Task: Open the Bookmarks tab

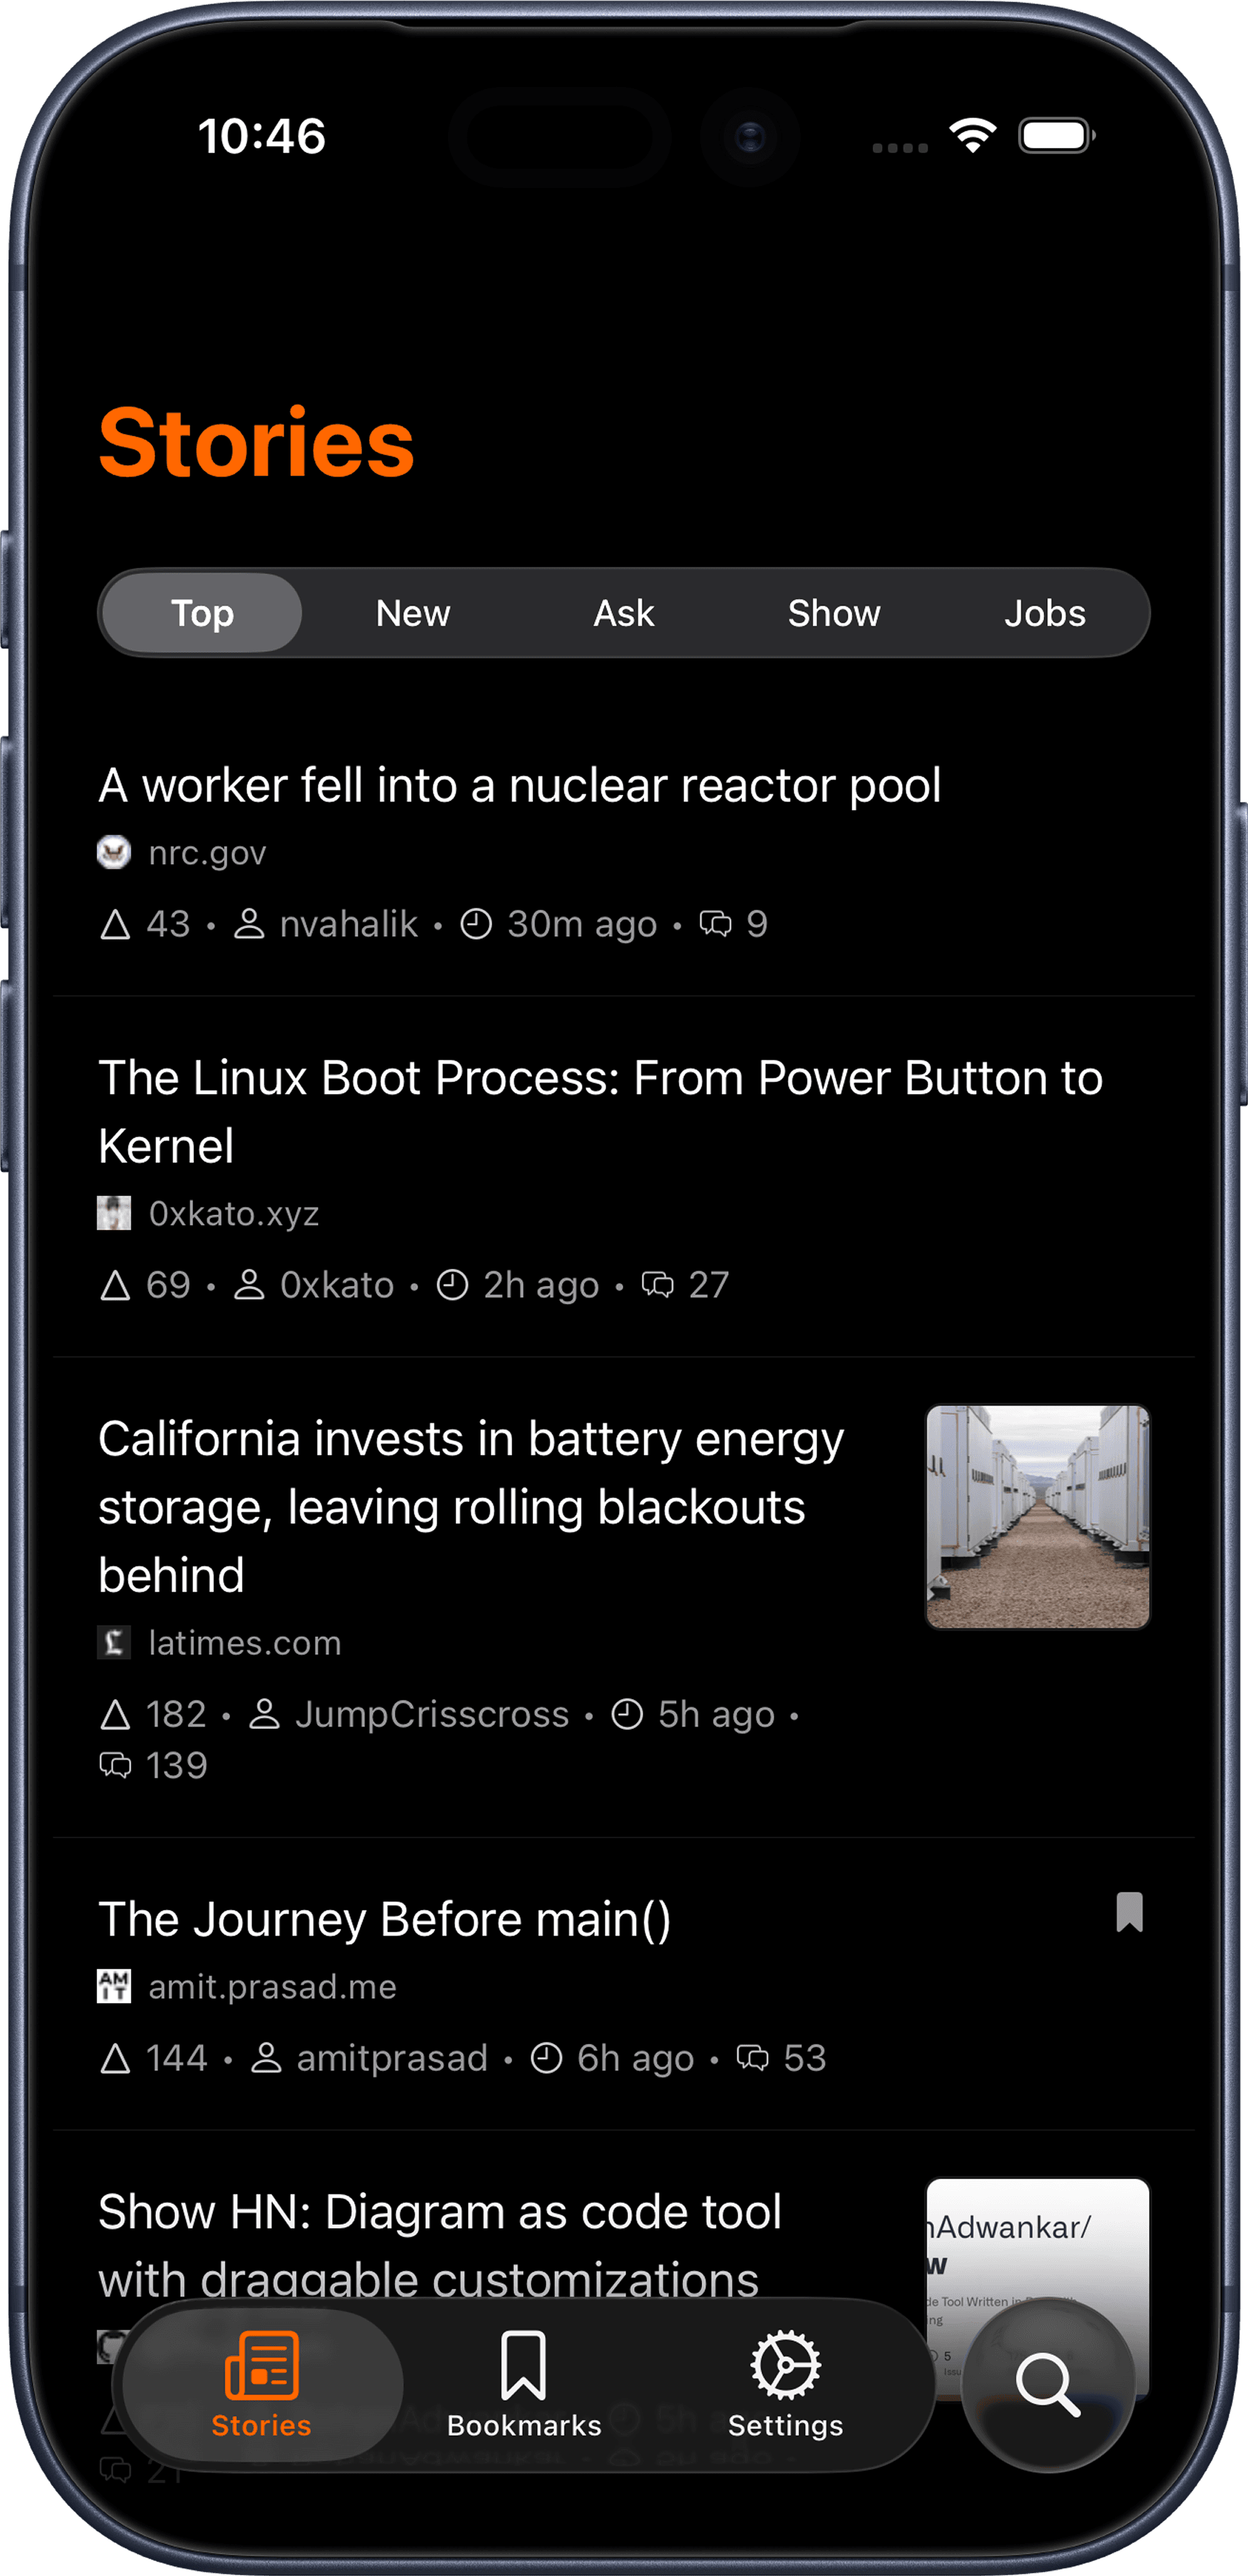Action: click(x=523, y=2384)
